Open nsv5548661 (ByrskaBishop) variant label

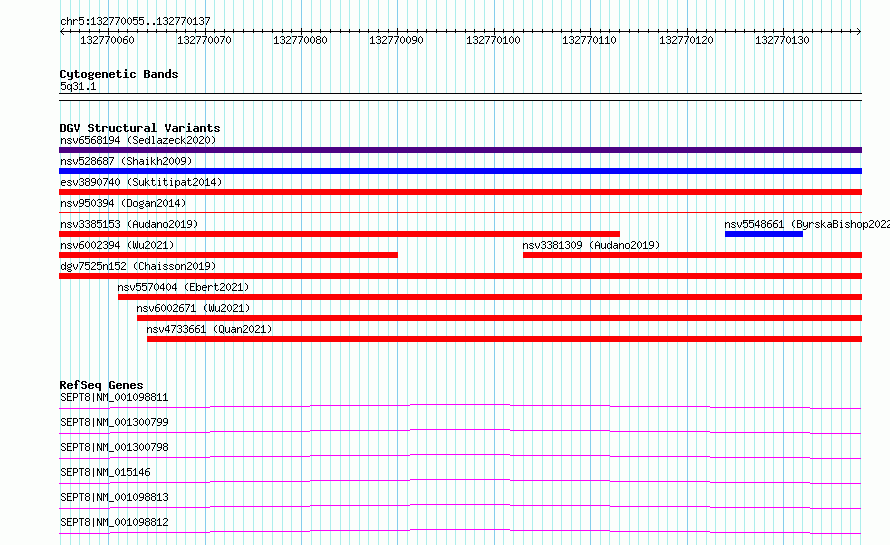(x=807, y=224)
